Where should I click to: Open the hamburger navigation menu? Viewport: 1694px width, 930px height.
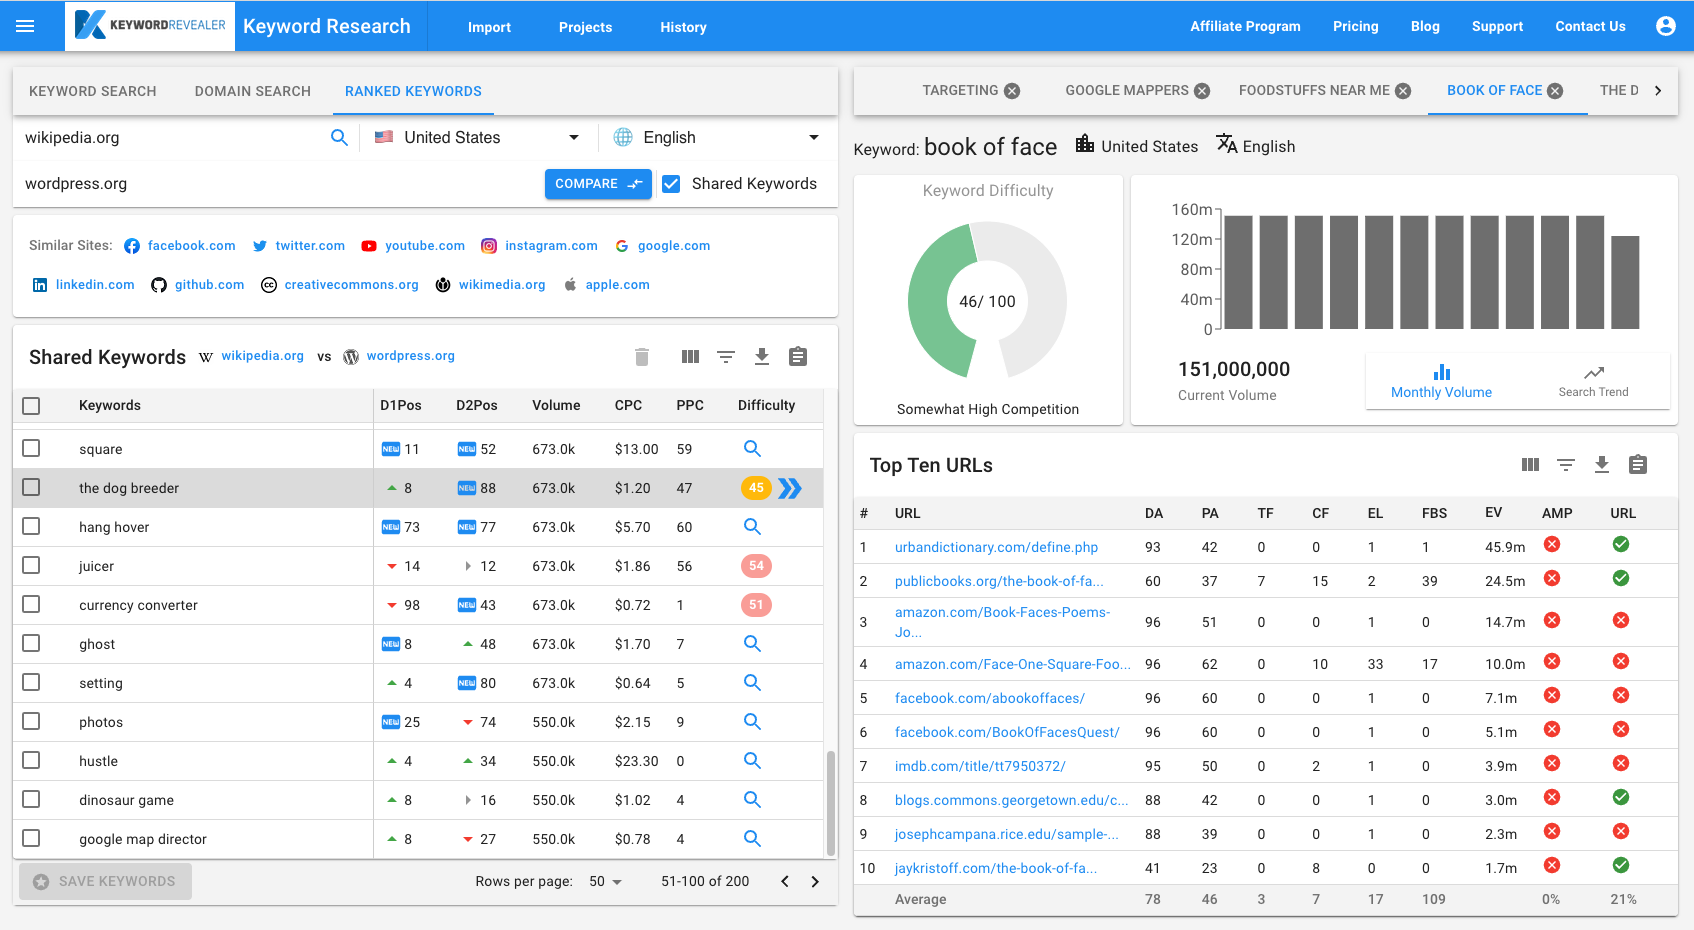[25, 26]
